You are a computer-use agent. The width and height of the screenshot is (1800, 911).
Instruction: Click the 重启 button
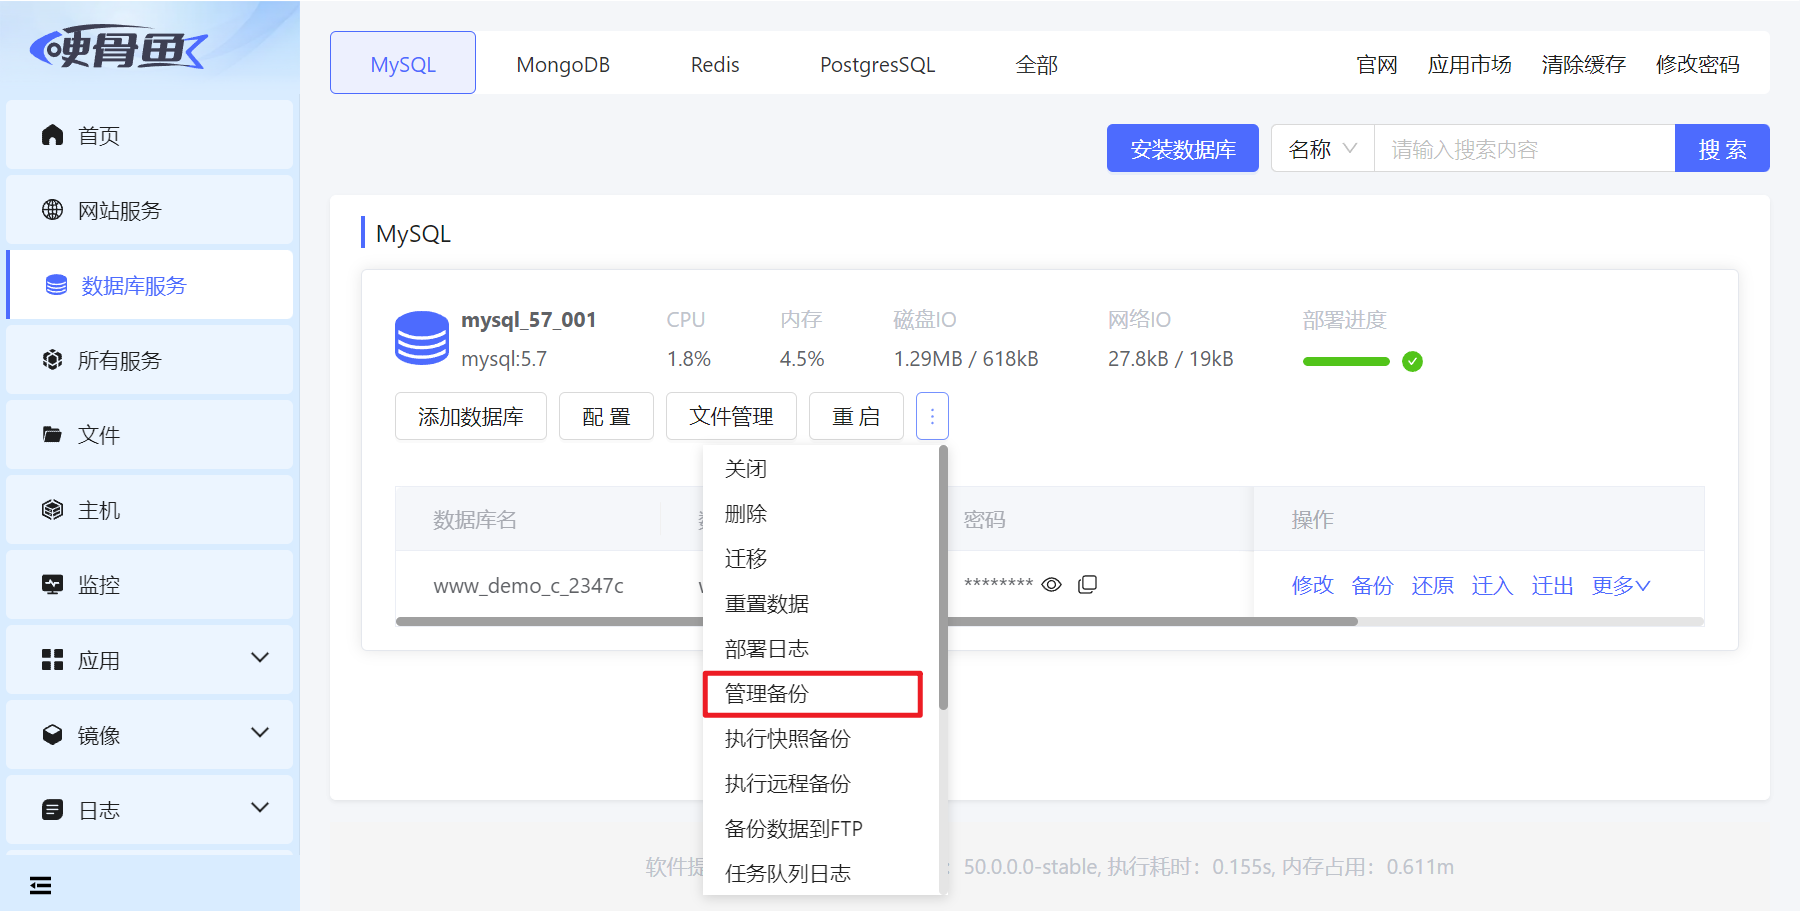tap(856, 416)
